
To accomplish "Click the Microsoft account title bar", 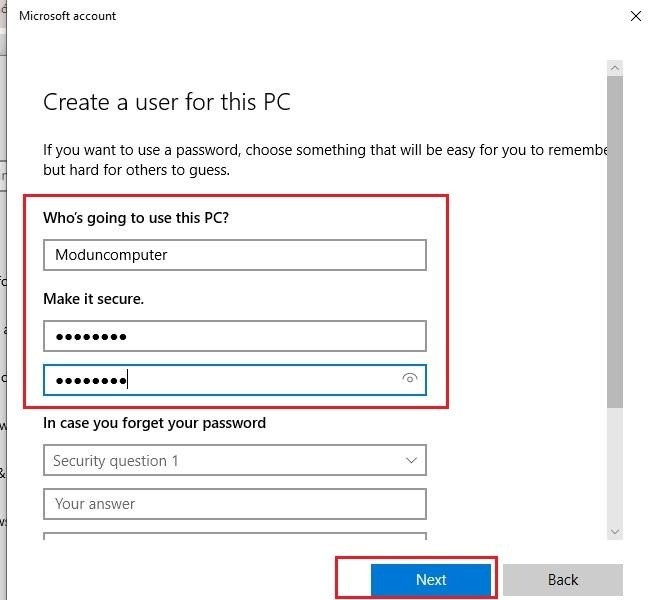I will pos(300,16).
